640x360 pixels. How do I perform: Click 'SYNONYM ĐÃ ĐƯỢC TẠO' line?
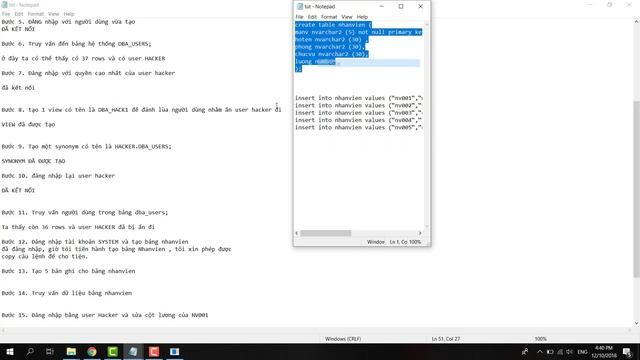[33, 161]
